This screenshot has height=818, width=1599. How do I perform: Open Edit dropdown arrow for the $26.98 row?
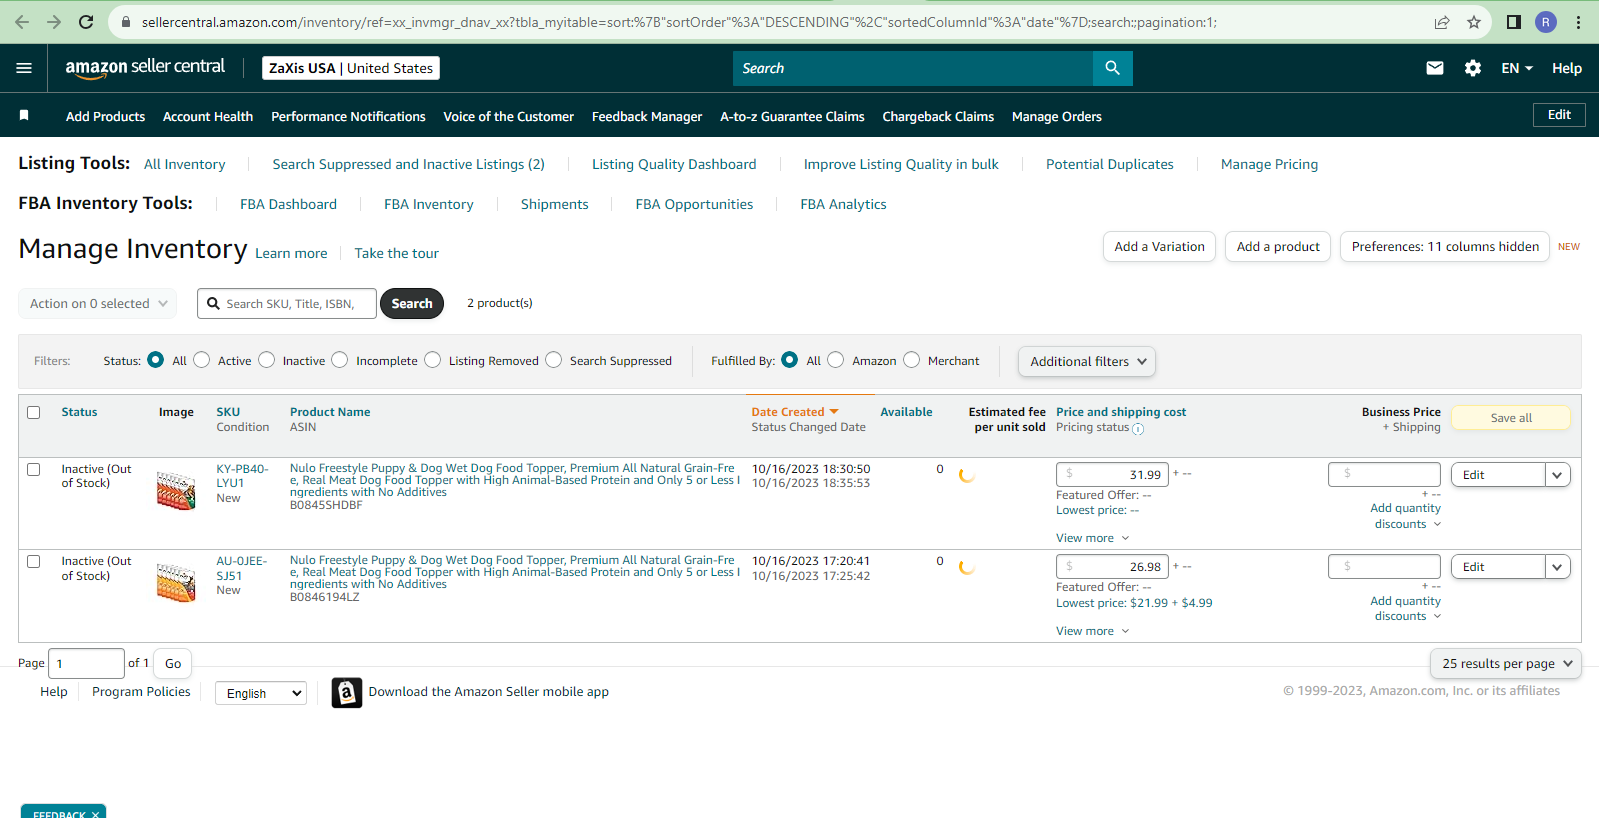click(1558, 567)
